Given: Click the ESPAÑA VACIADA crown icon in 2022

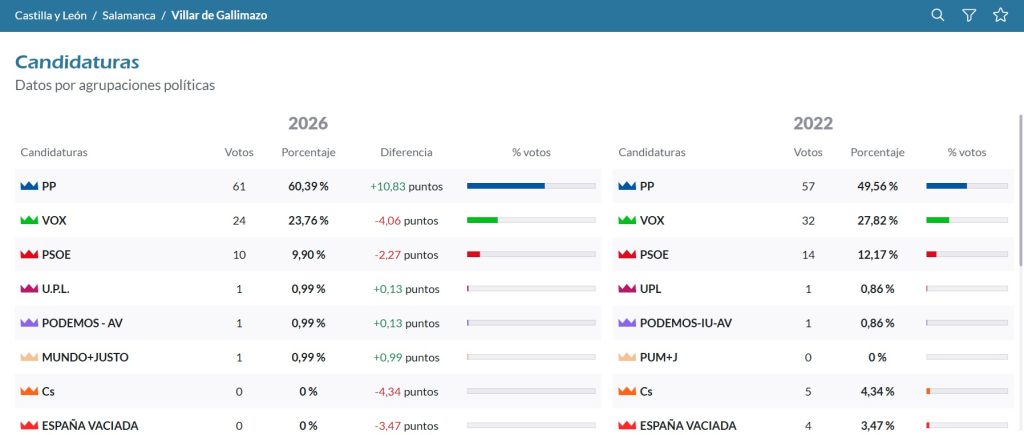Looking at the screenshot, I should (x=627, y=426).
